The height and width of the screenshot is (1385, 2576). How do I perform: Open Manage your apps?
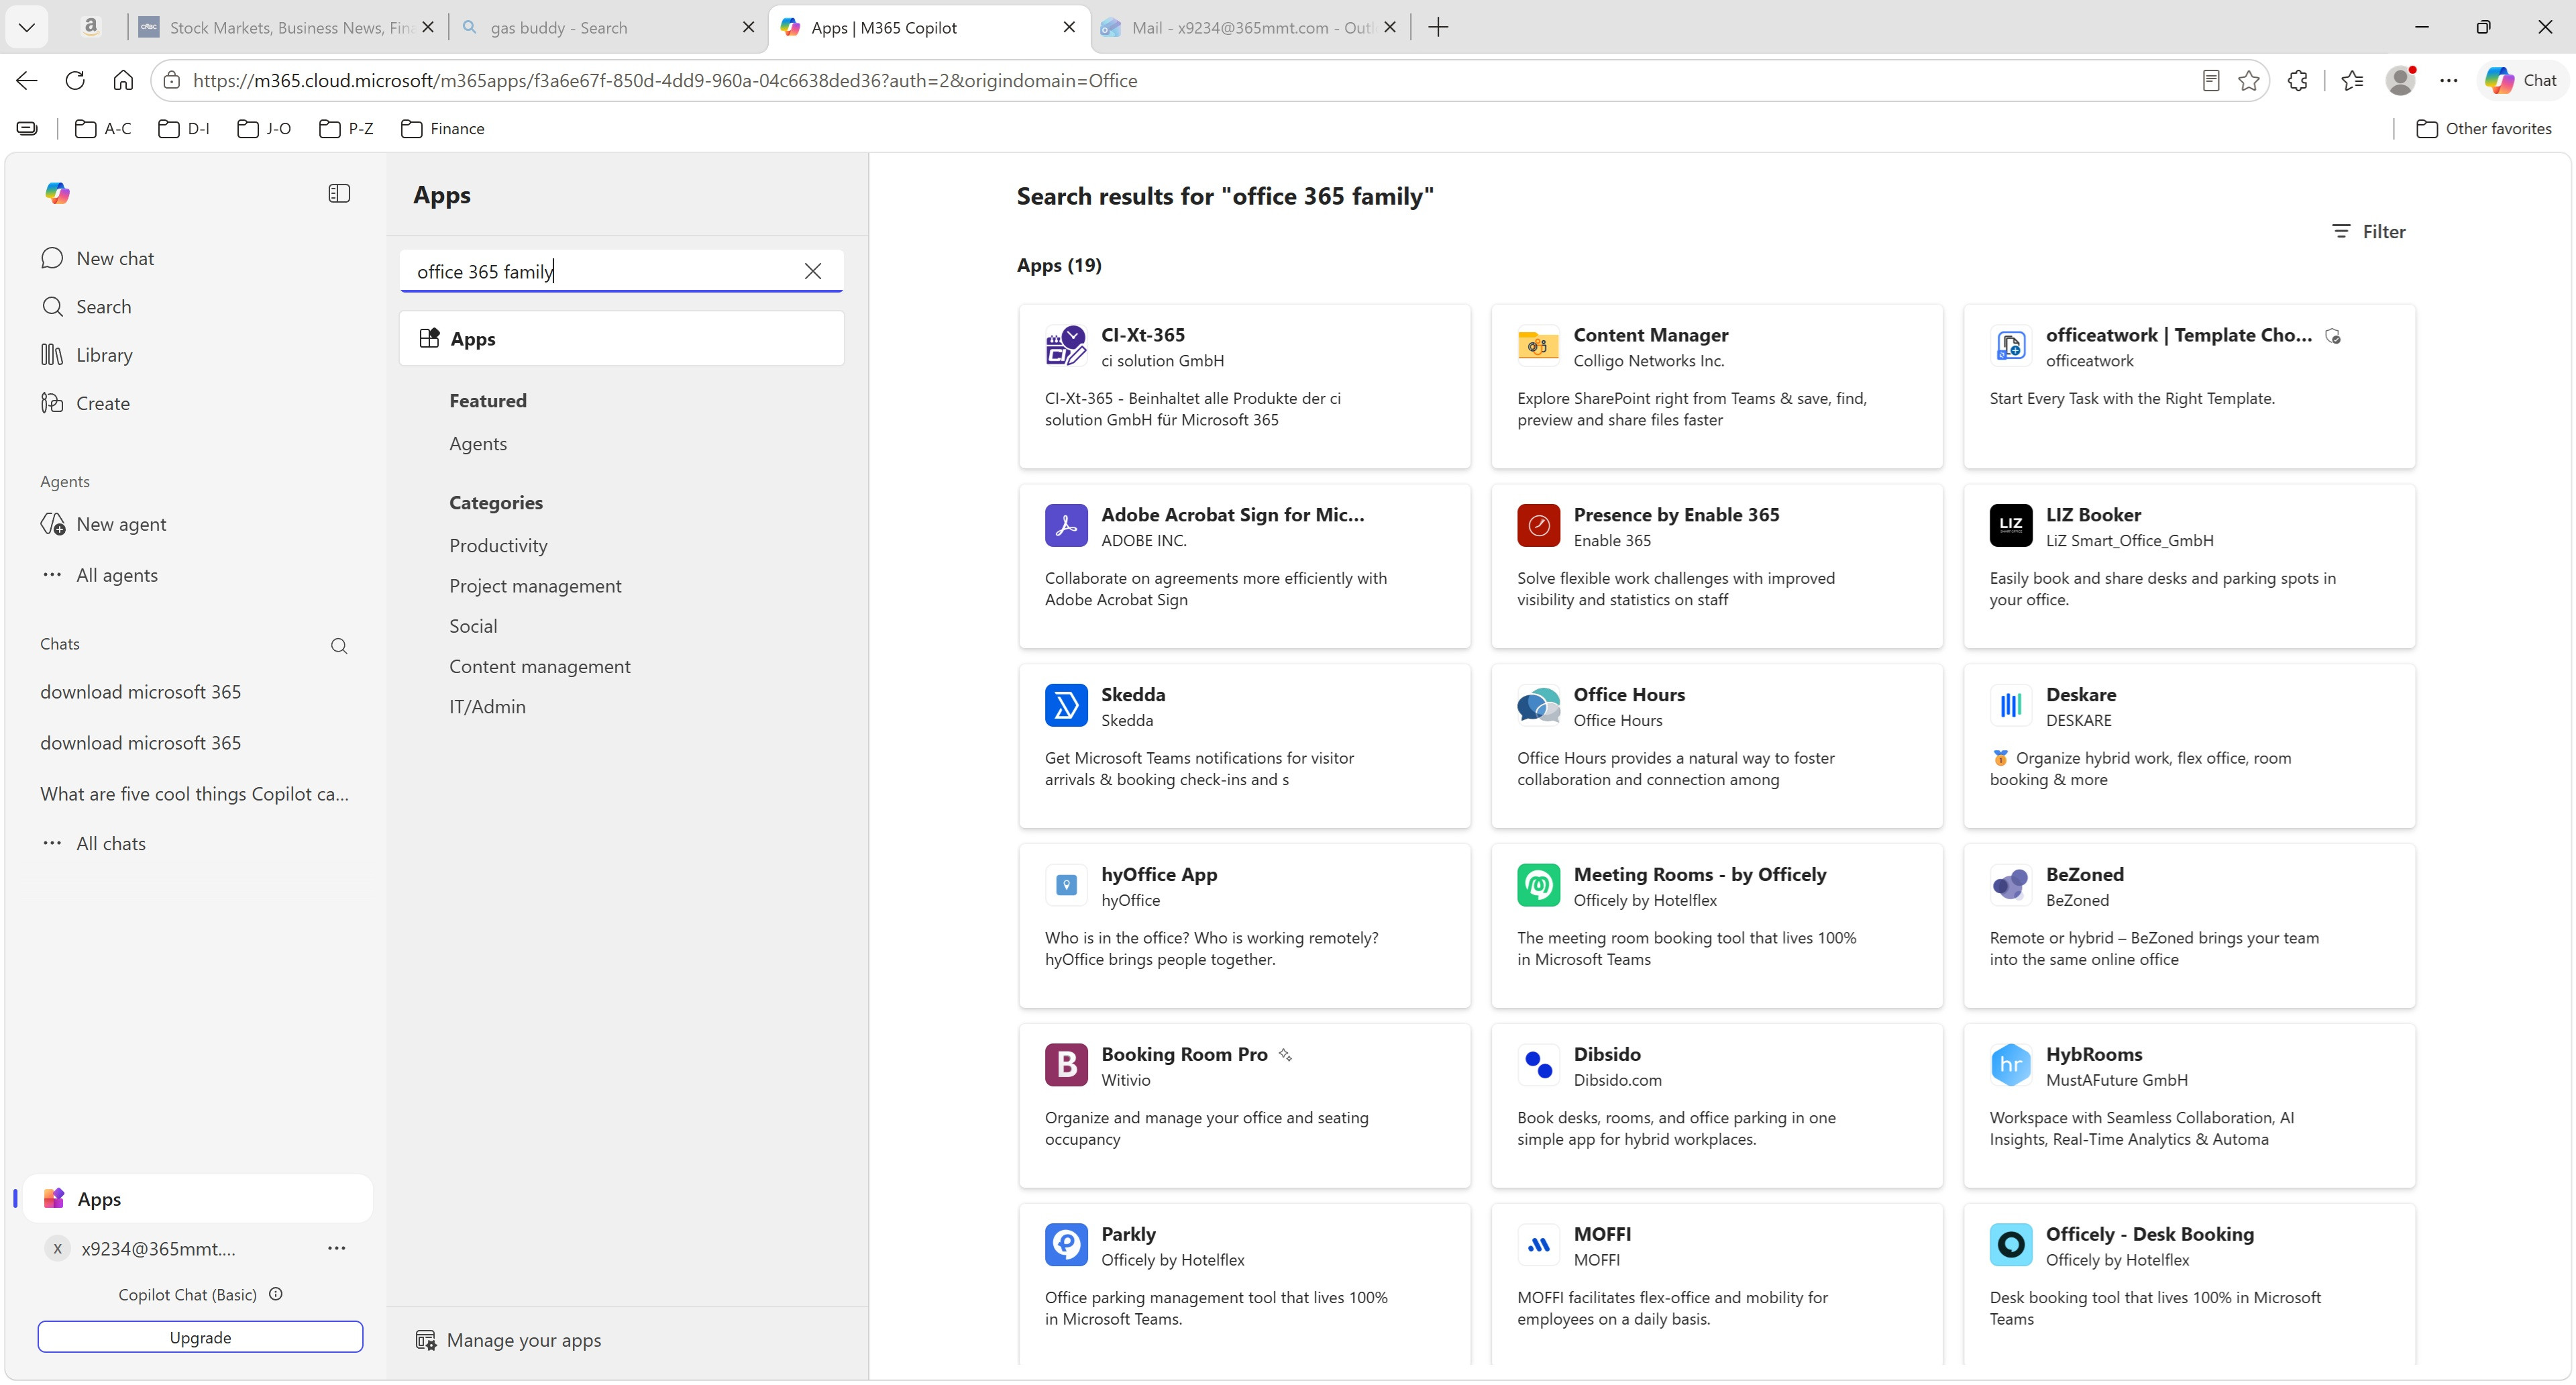pos(508,1340)
